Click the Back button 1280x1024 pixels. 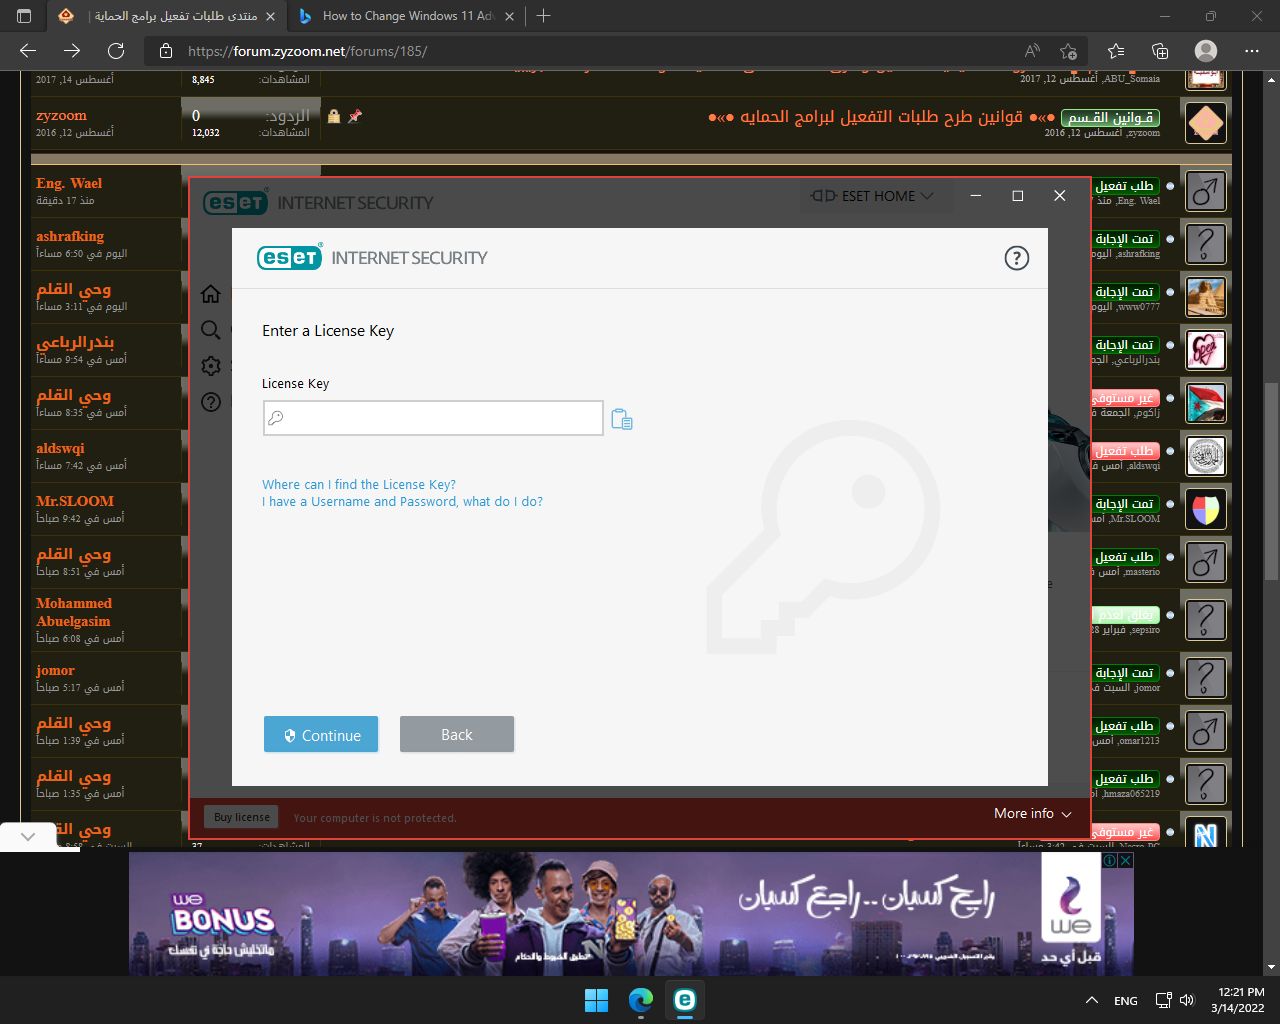tap(457, 734)
